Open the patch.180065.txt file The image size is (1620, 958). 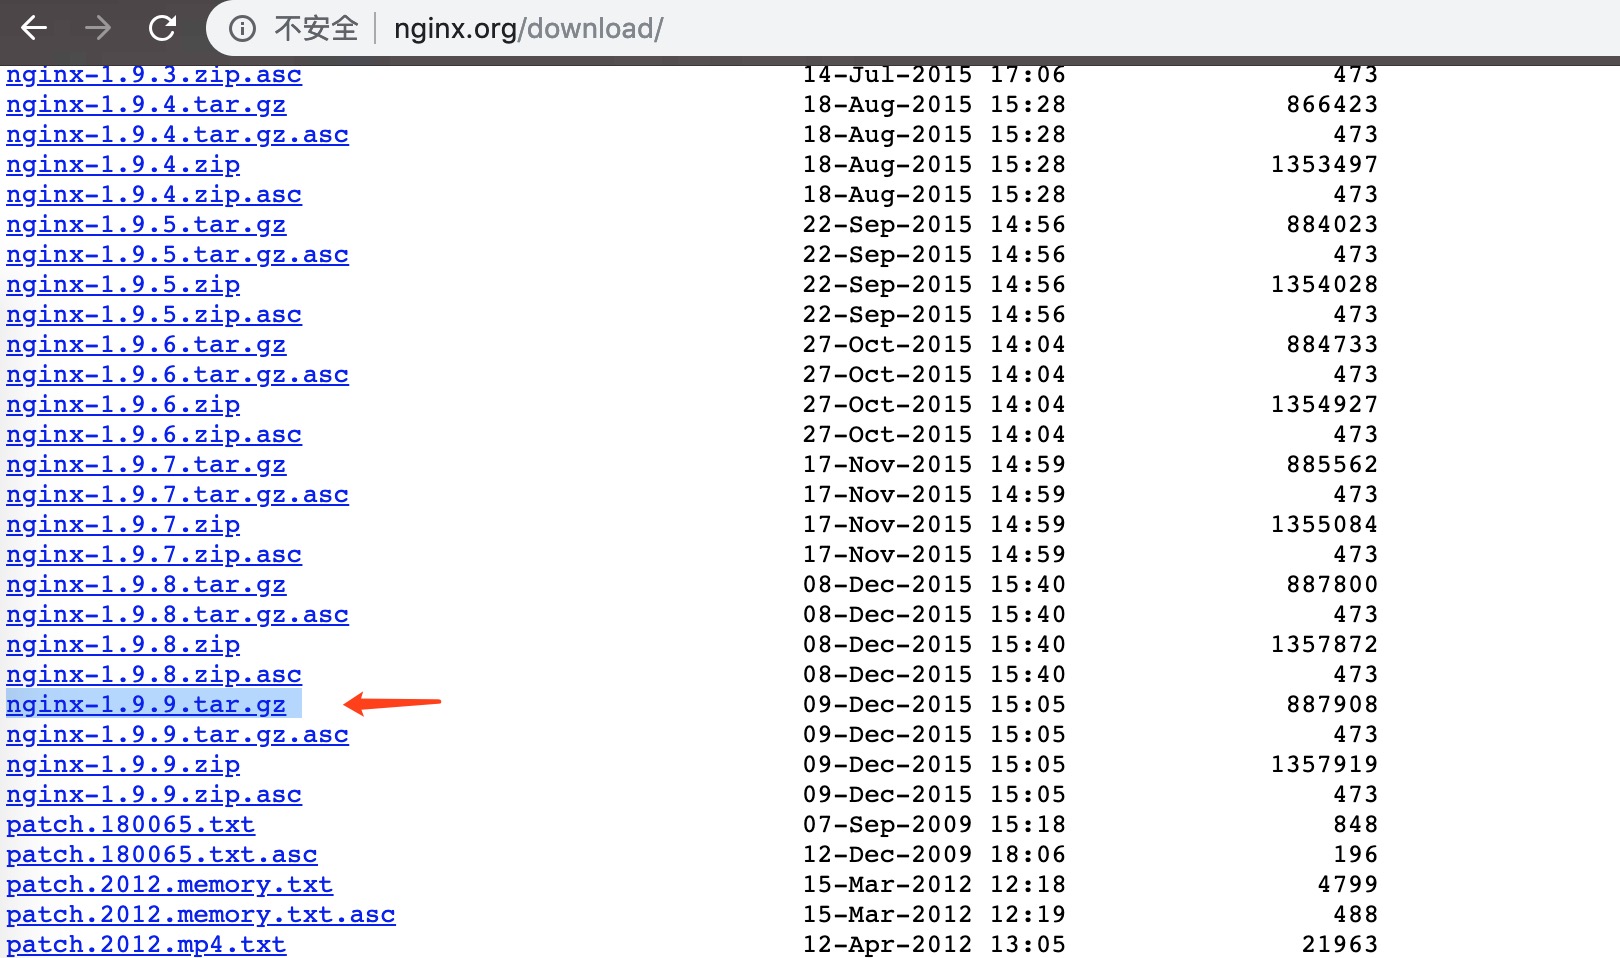click(130, 825)
